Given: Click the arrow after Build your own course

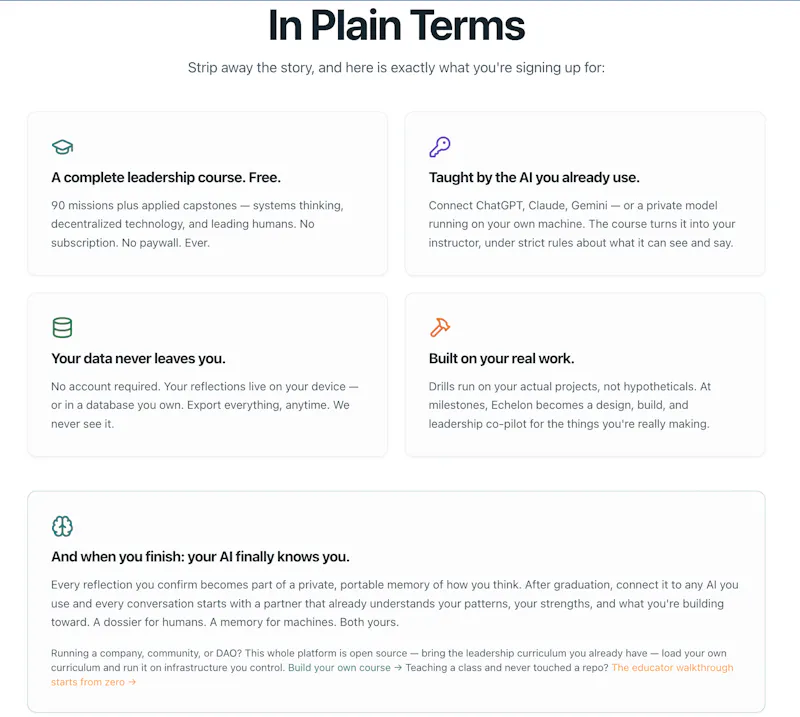Looking at the screenshot, I should (398, 667).
